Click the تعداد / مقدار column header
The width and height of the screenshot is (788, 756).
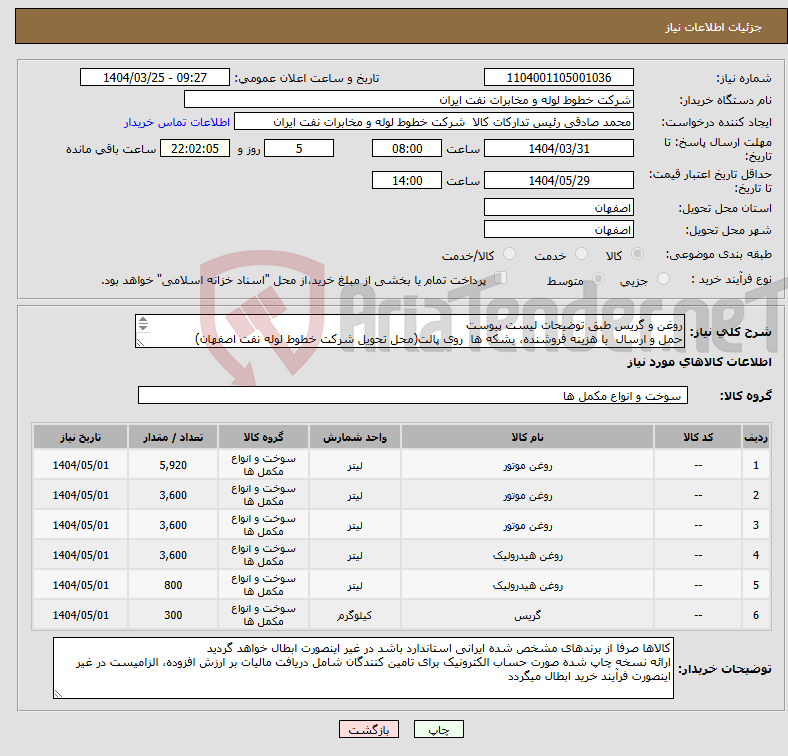[x=173, y=437]
